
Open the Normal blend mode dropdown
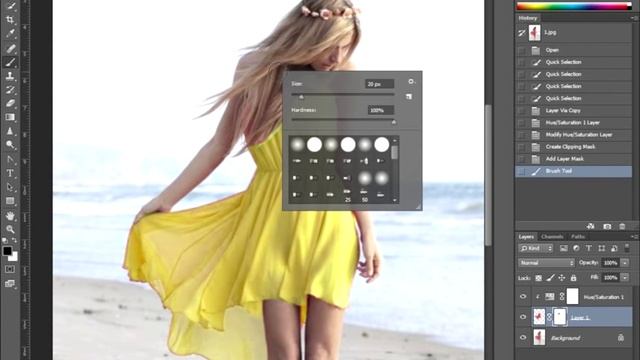tap(547, 263)
